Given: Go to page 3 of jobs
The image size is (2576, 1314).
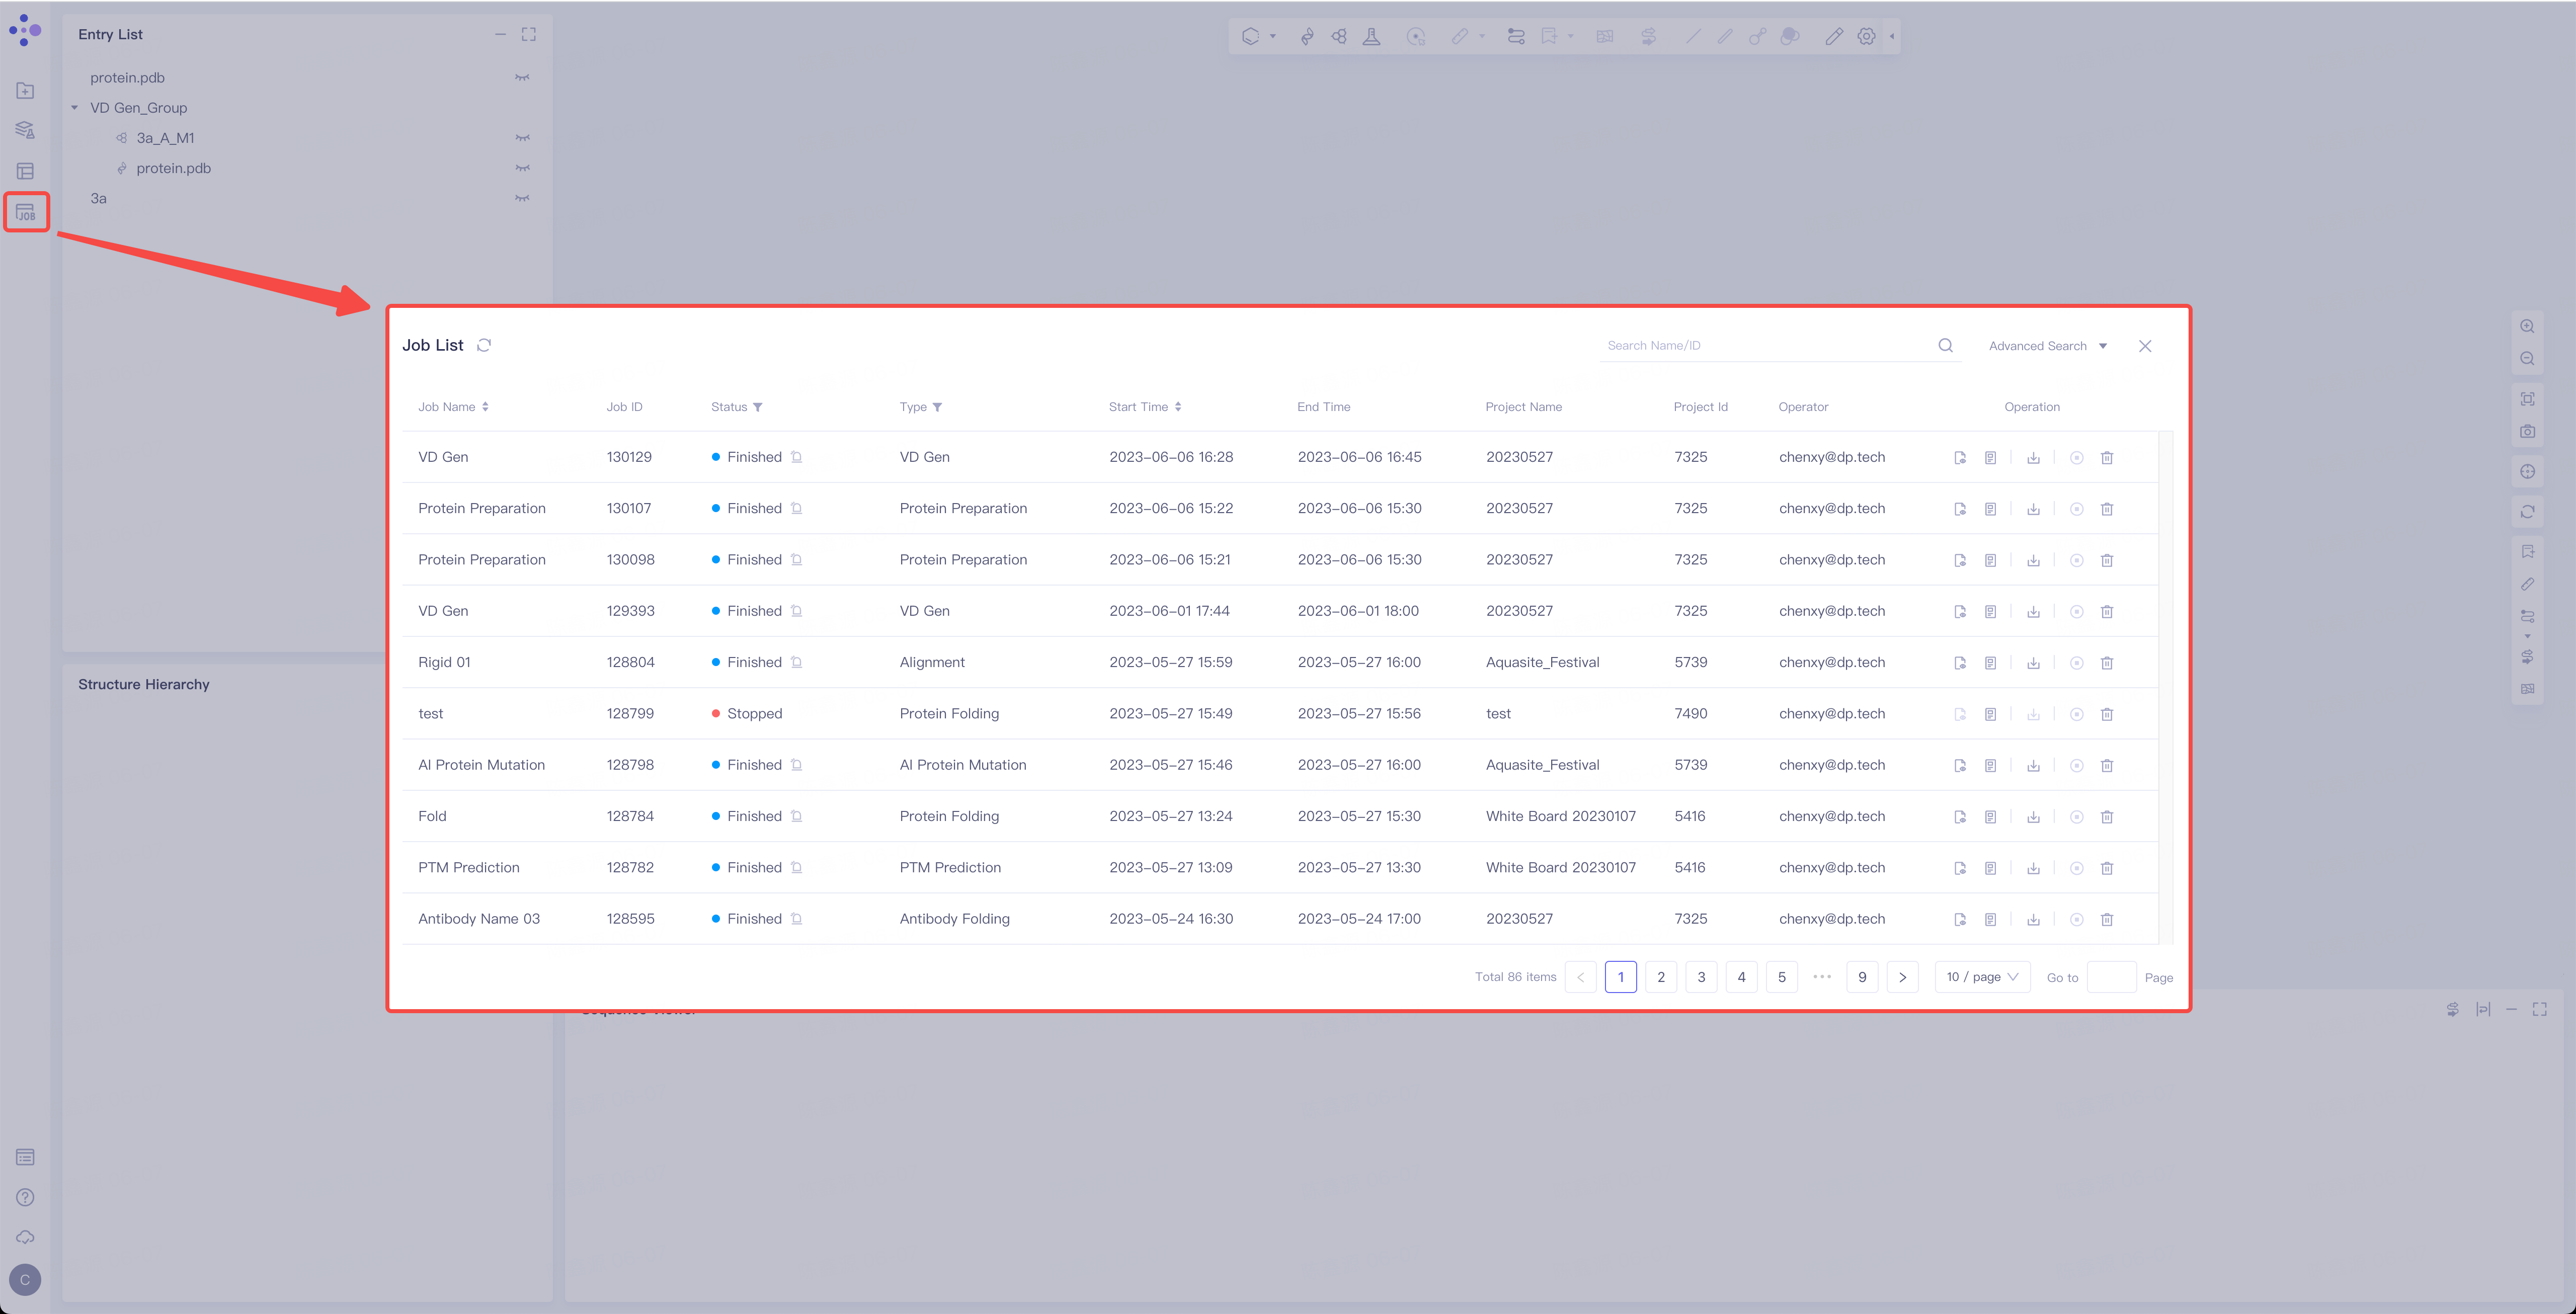Looking at the screenshot, I should (1701, 977).
